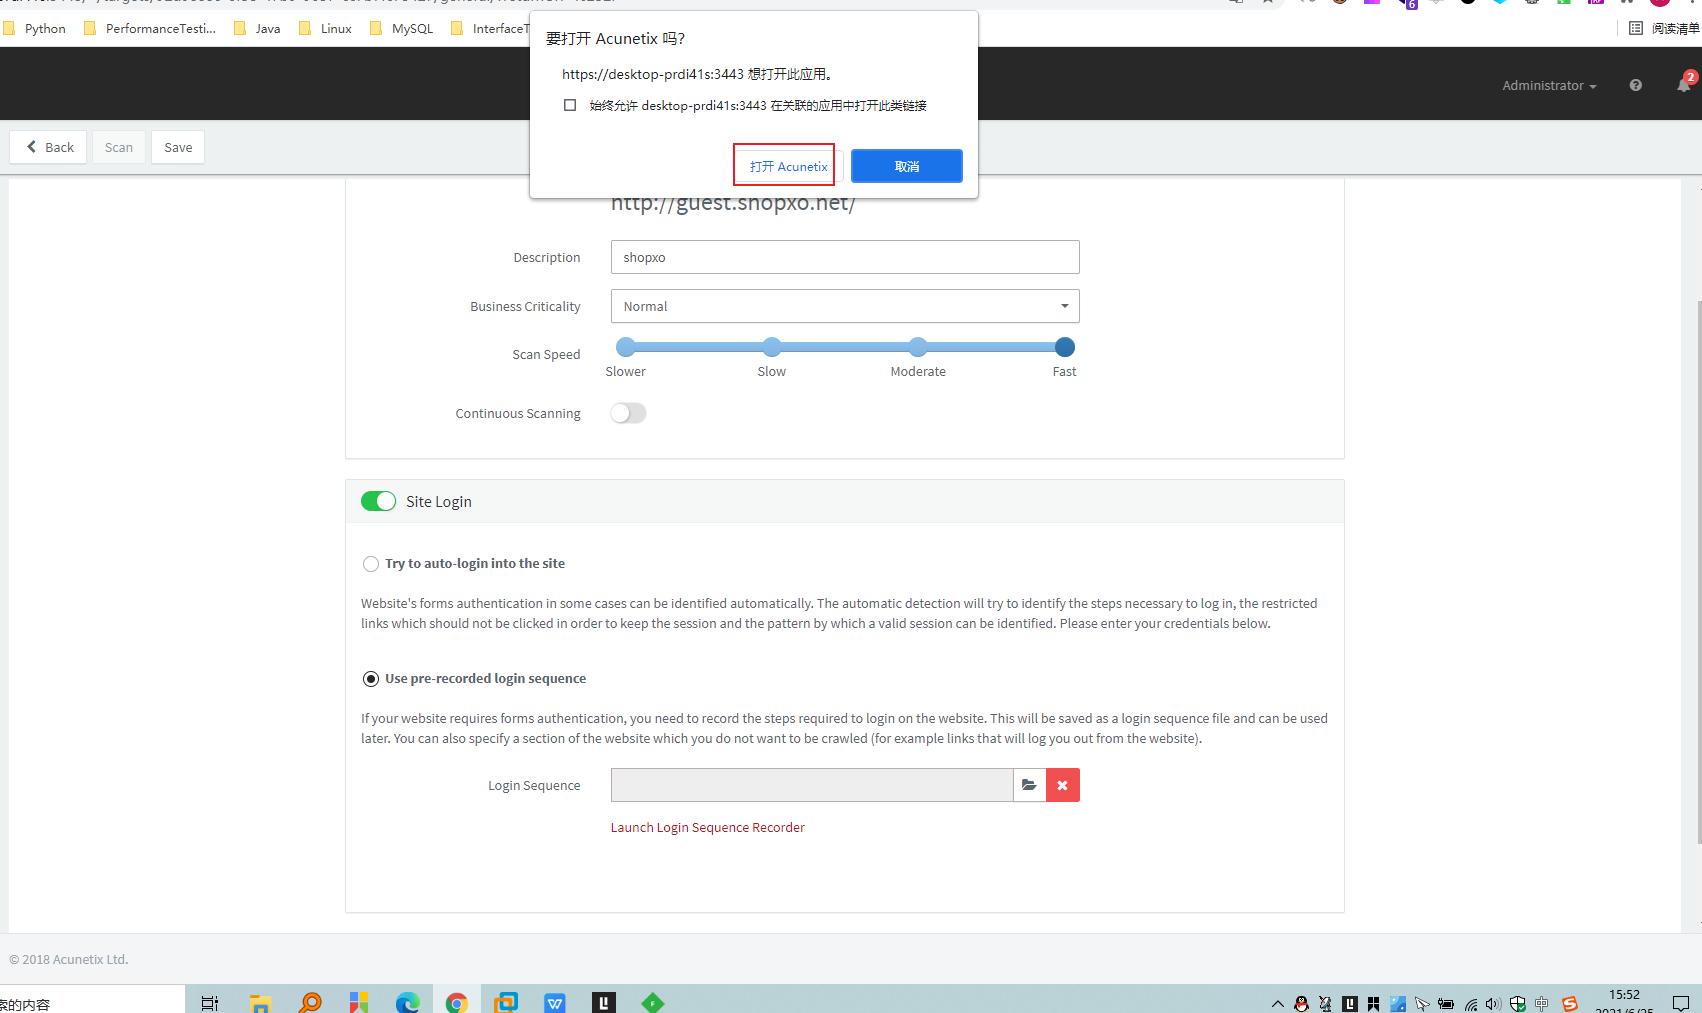Set Scan Speed slider to Slow

click(772, 347)
